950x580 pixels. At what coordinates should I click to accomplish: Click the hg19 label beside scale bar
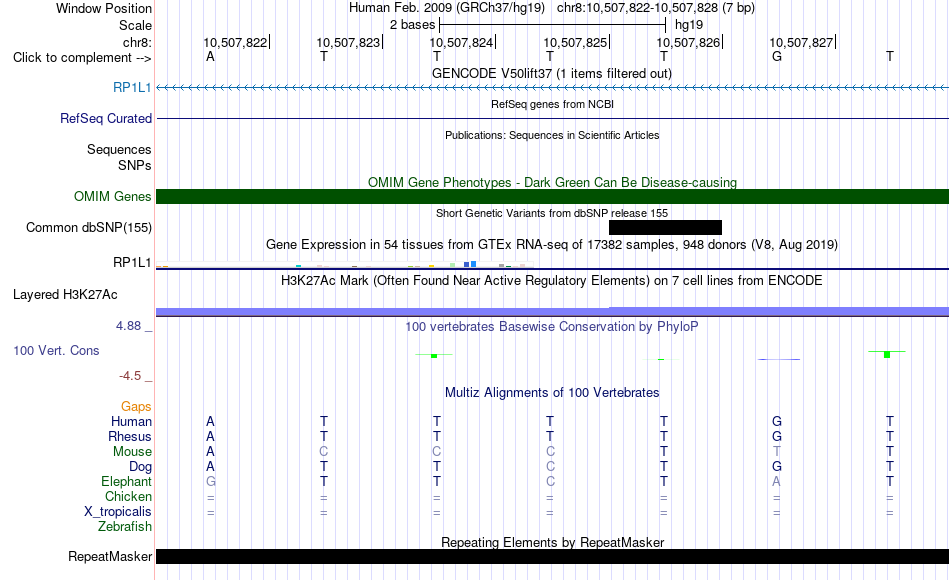689,25
